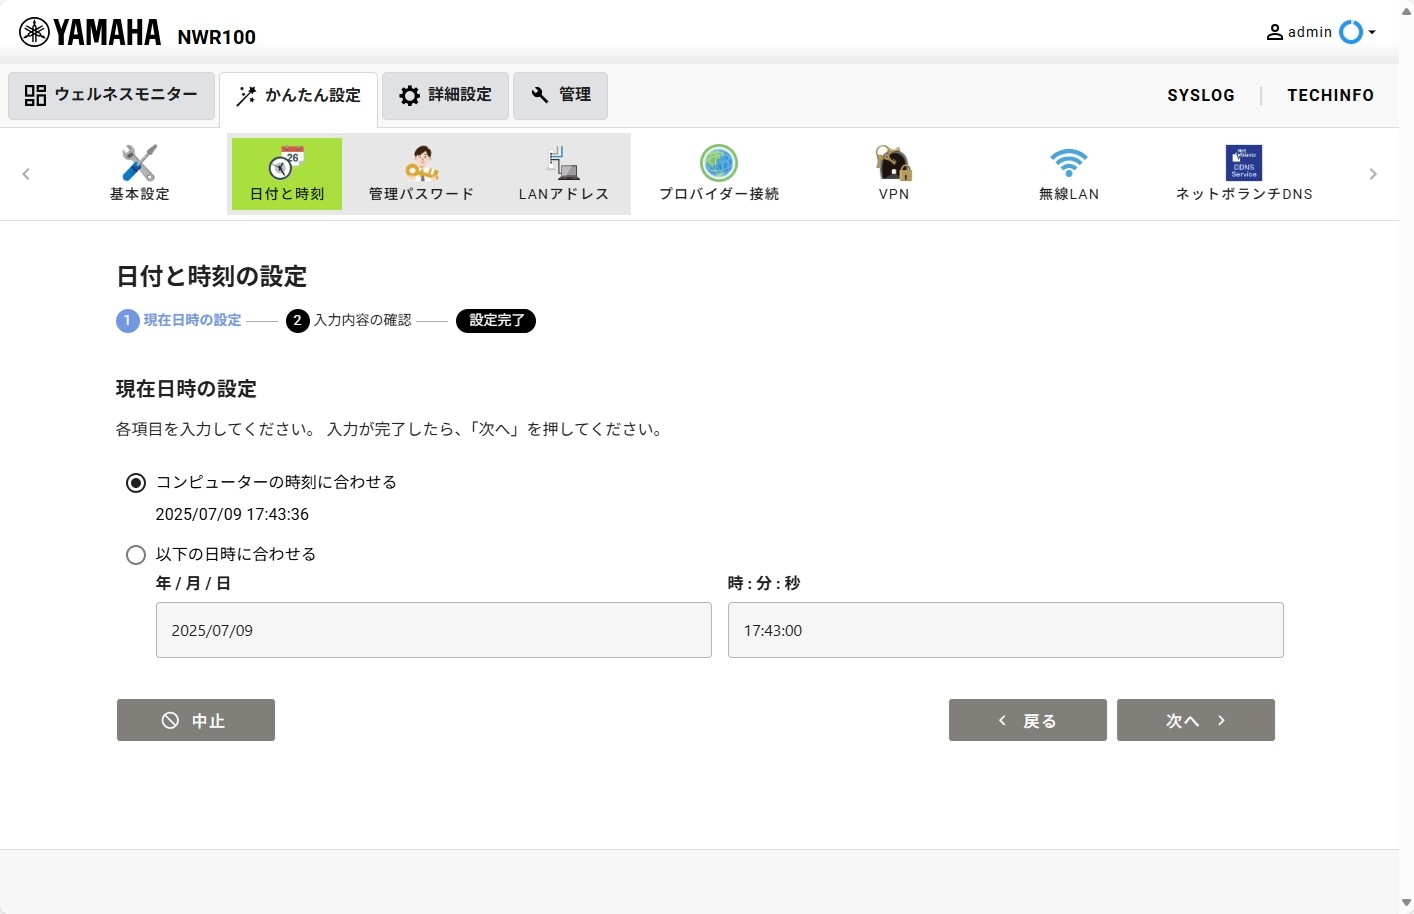This screenshot has width=1414, height=914.
Task: Click the 年/月/日 date input field
Action: click(433, 630)
